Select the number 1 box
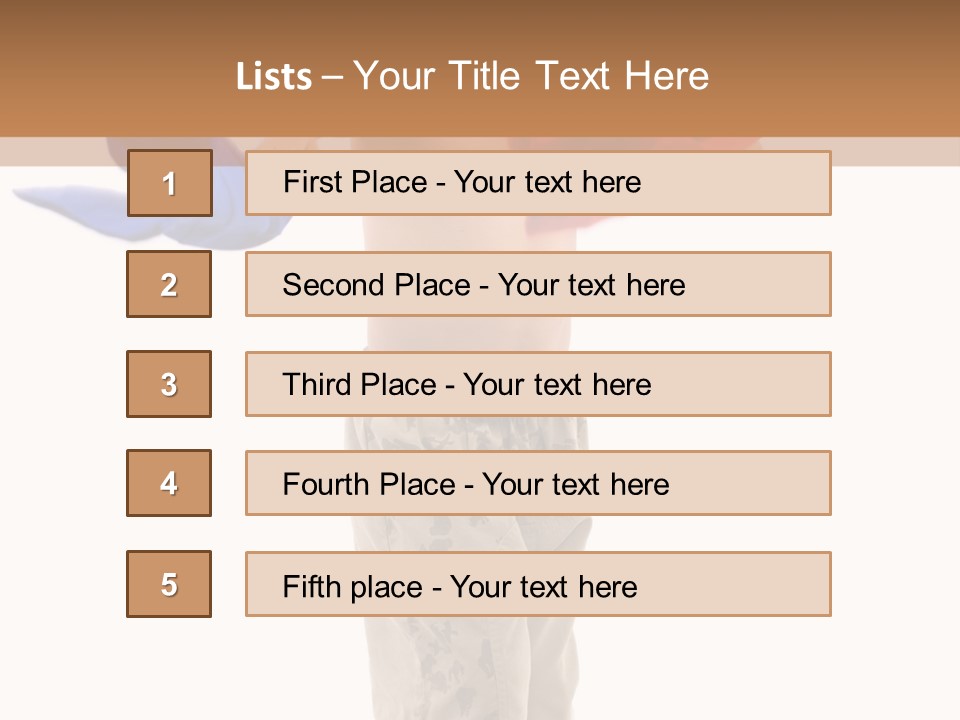The width and height of the screenshot is (960, 720). tap(170, 183)
